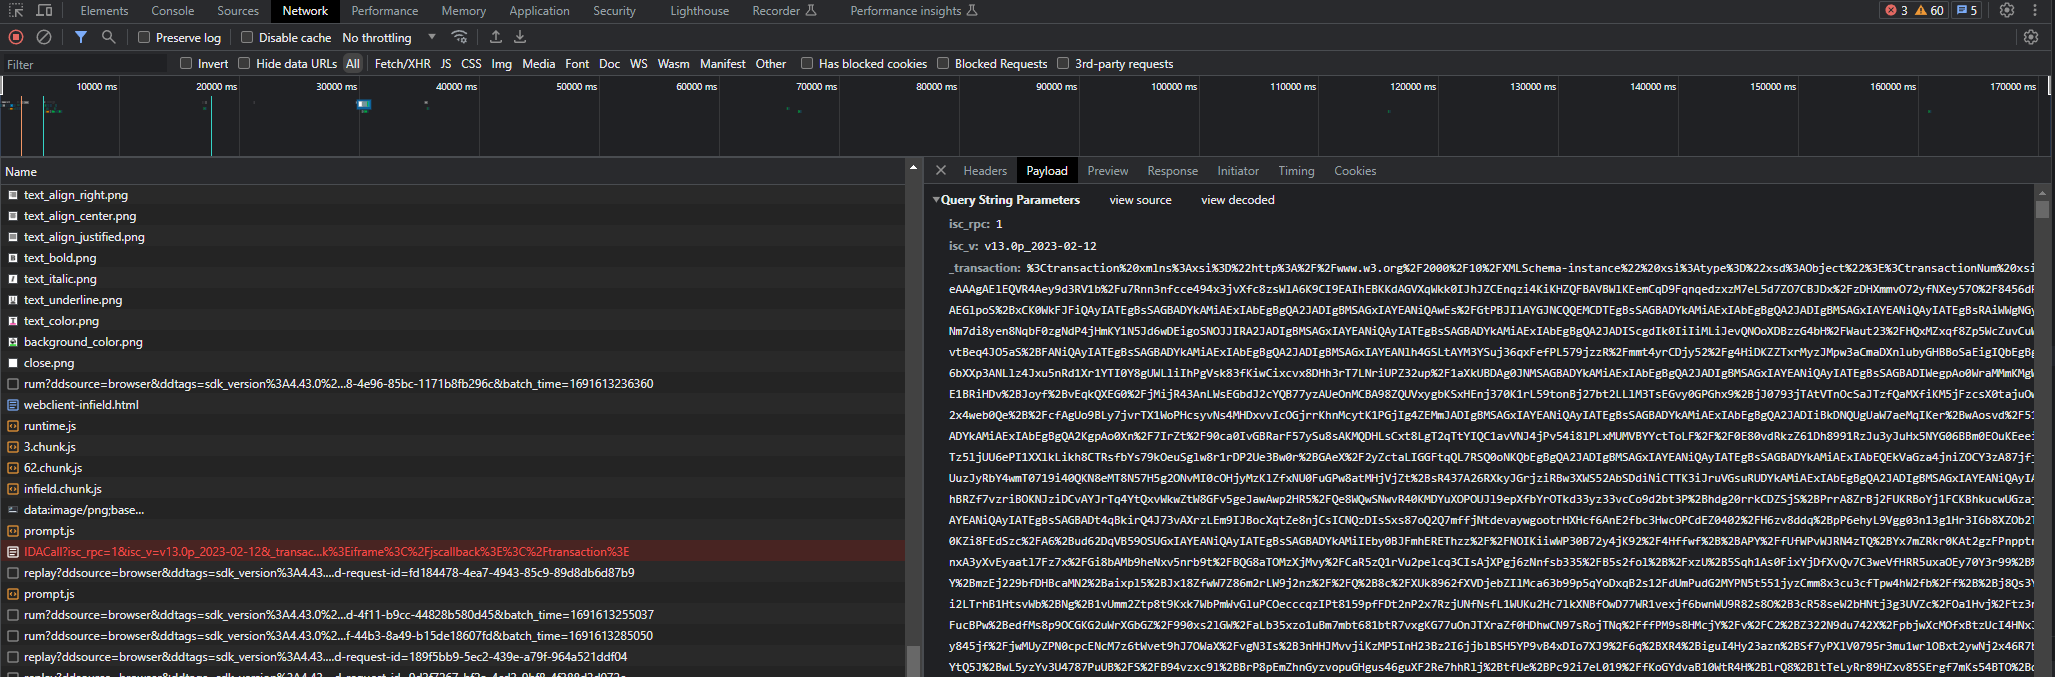The image size is (2055, 677).
Task: Check the Disable cache option
Action: 247,38
